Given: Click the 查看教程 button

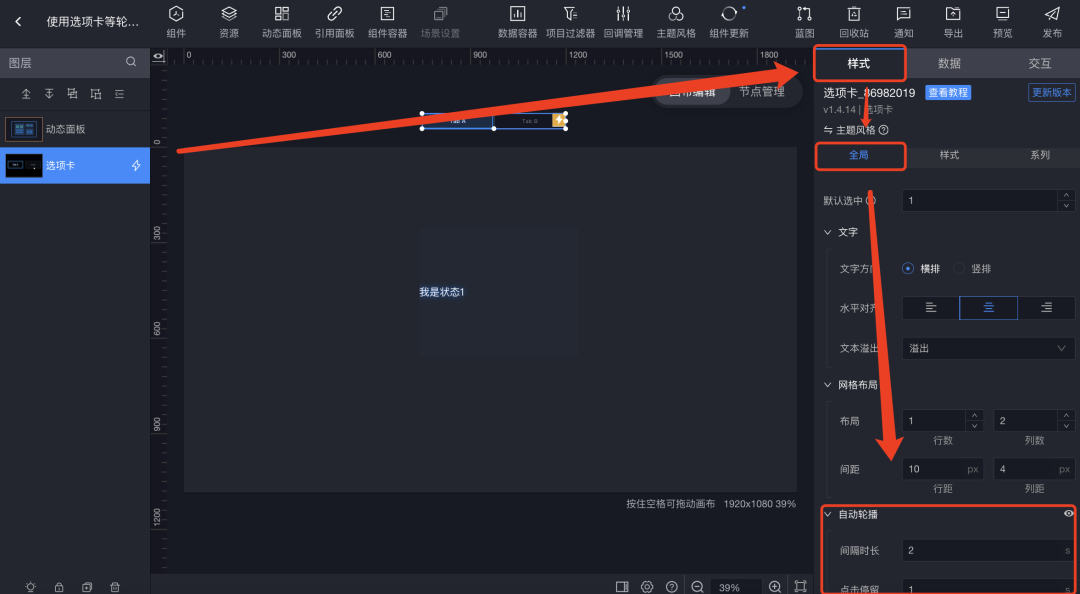Looking at the screenshot, I should point(948,92).
